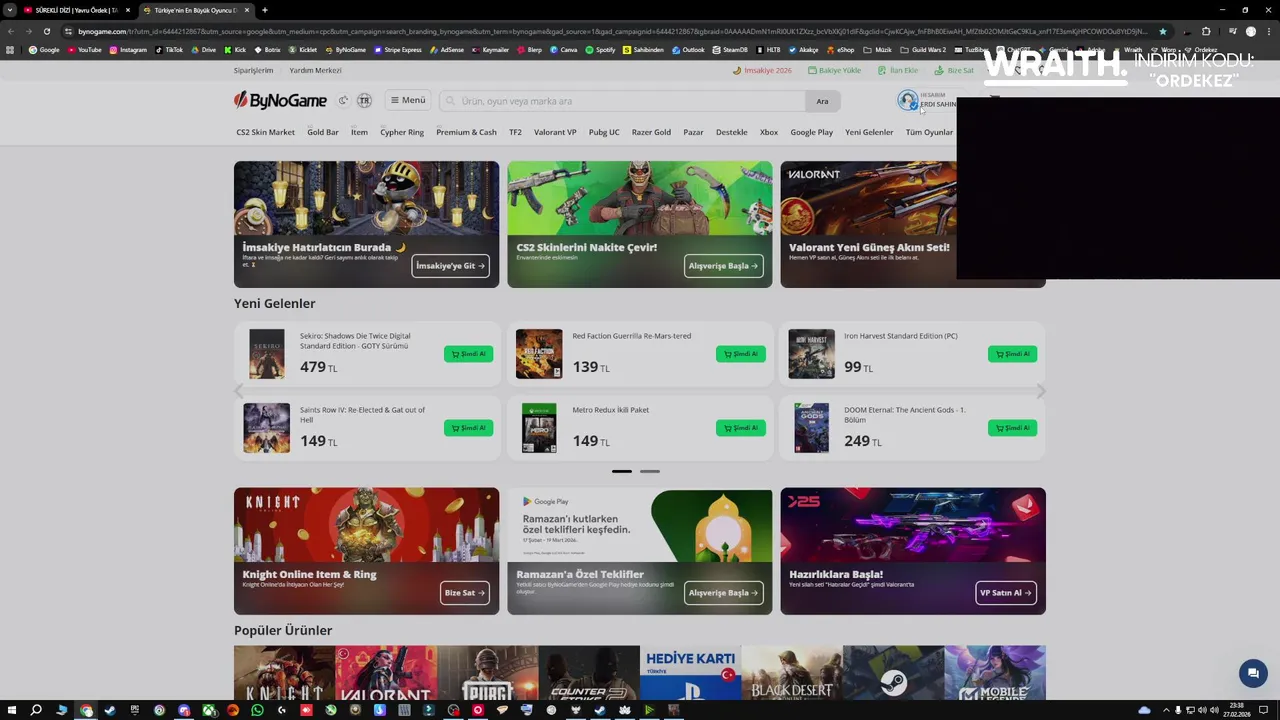Open the Xbox category
The image size is (1280, 720).
pyautogui.click(x=768, y=132)
